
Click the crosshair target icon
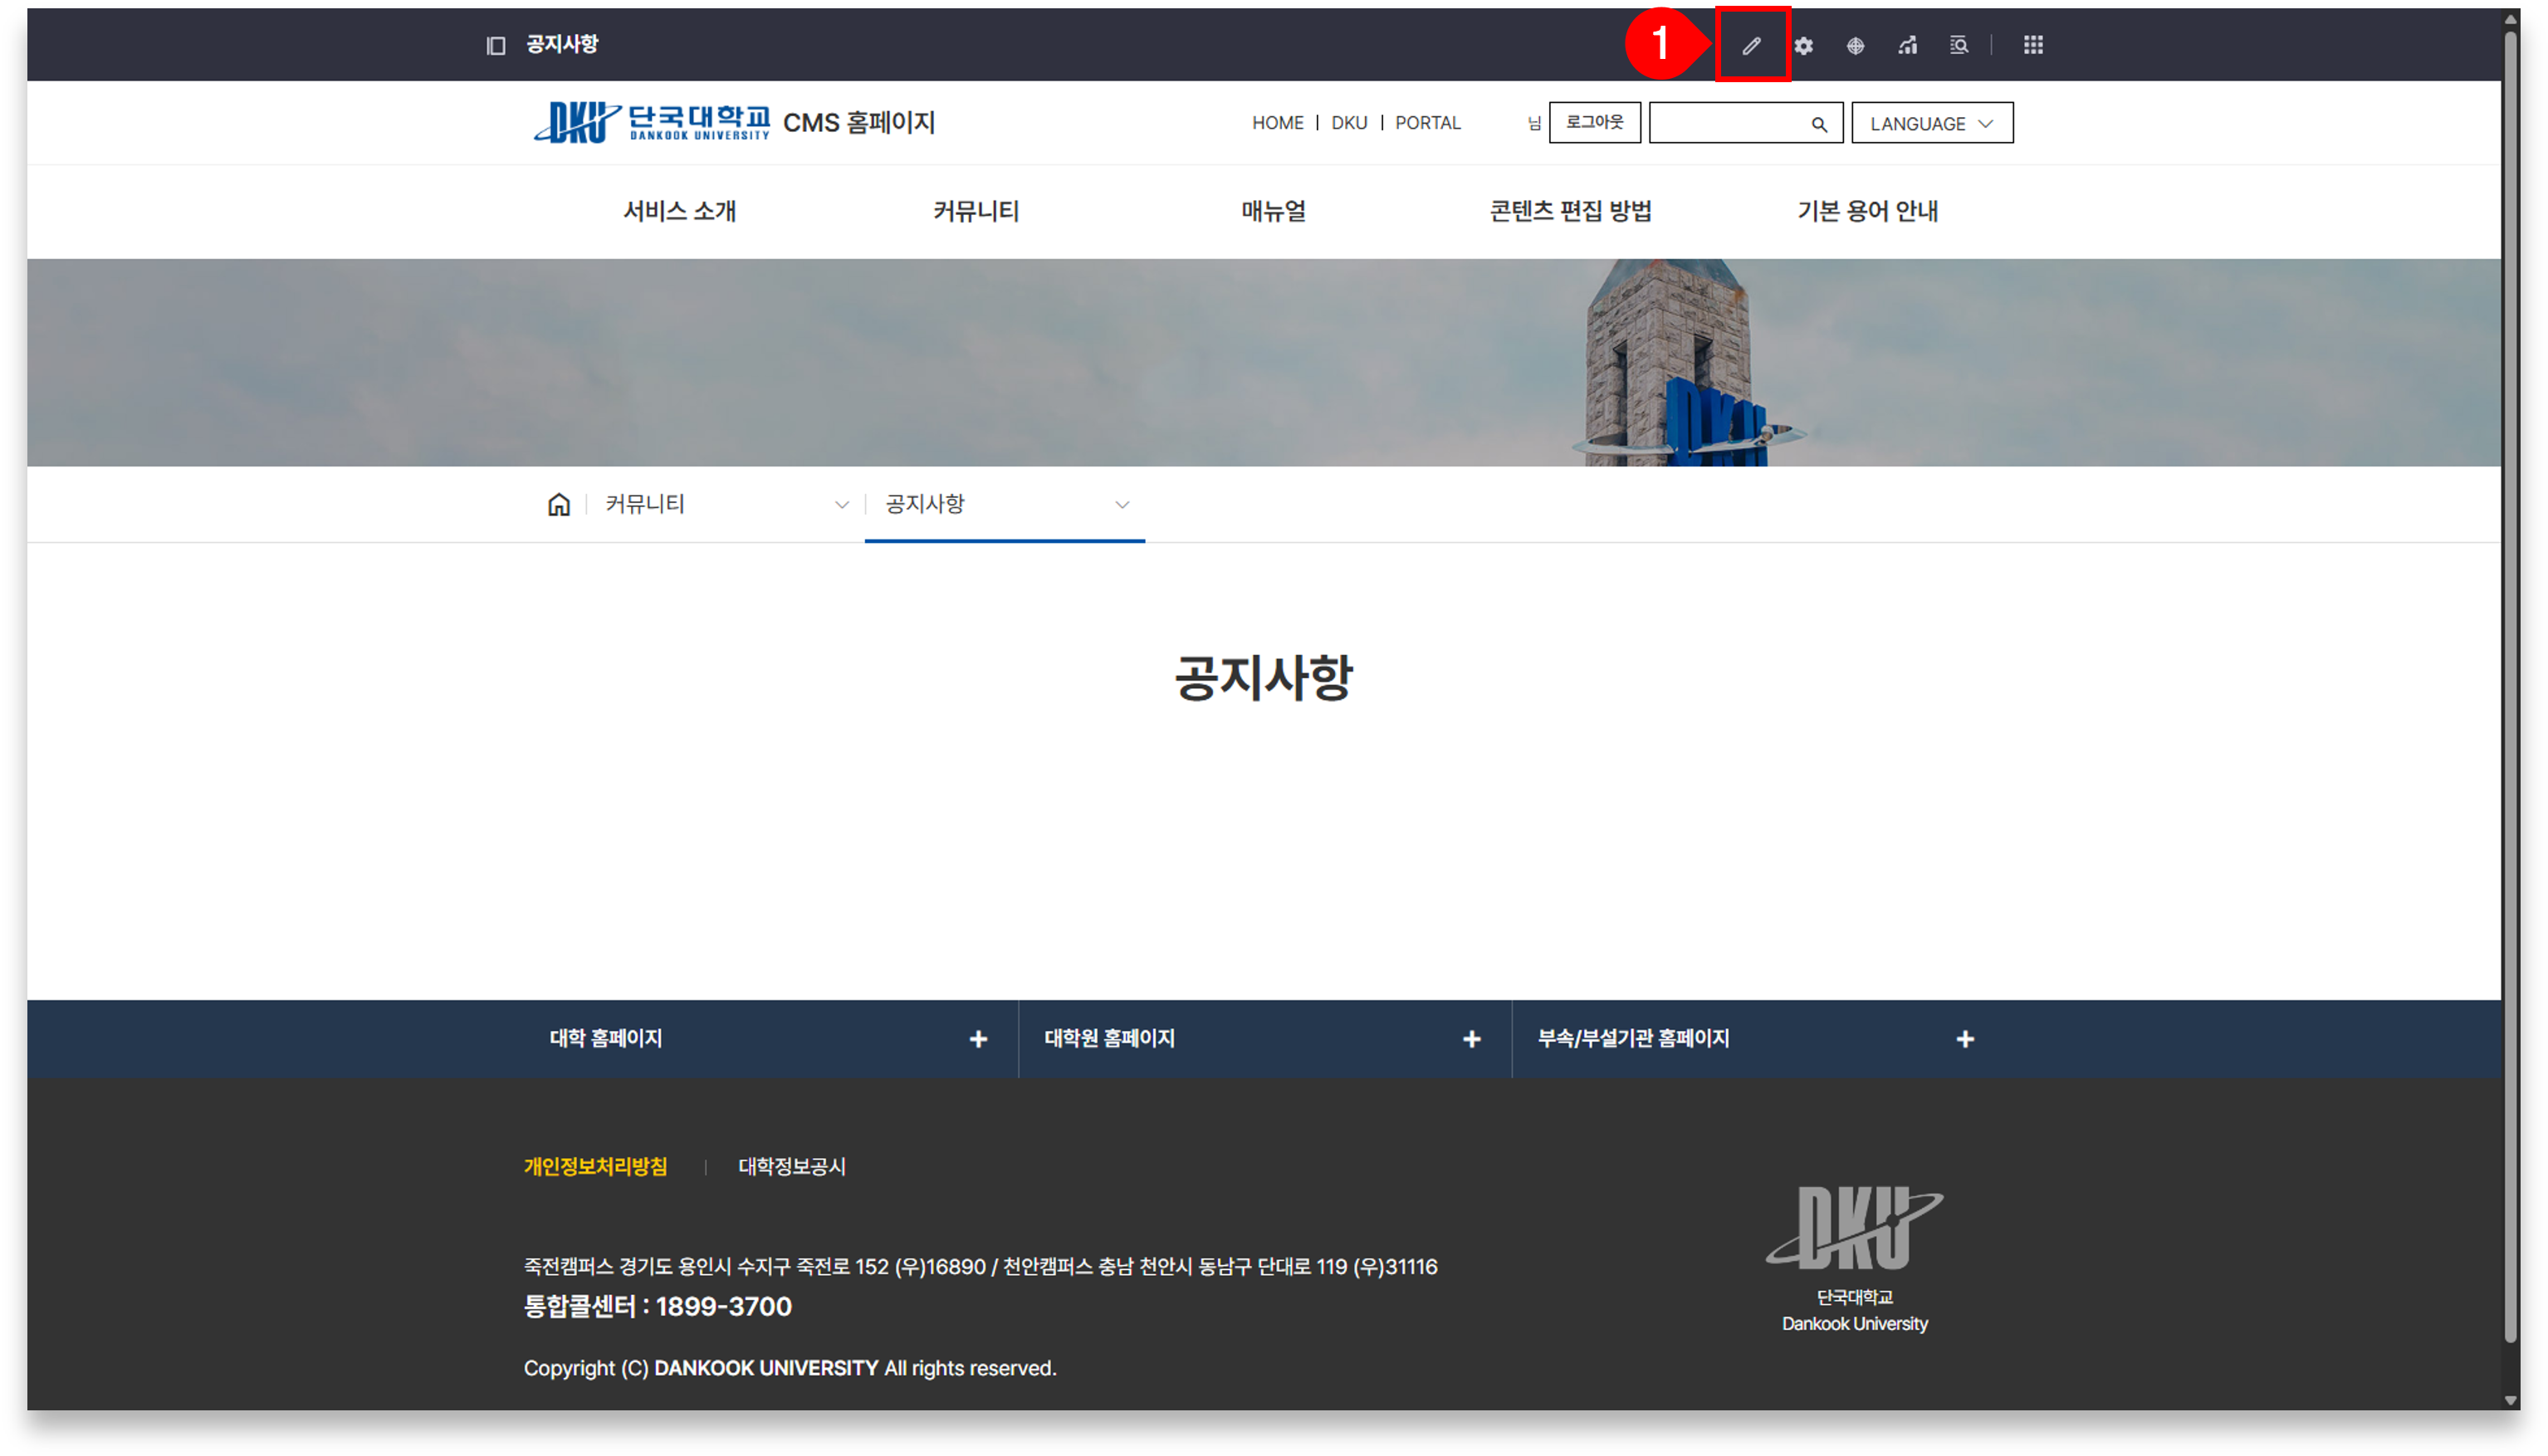1855,45
